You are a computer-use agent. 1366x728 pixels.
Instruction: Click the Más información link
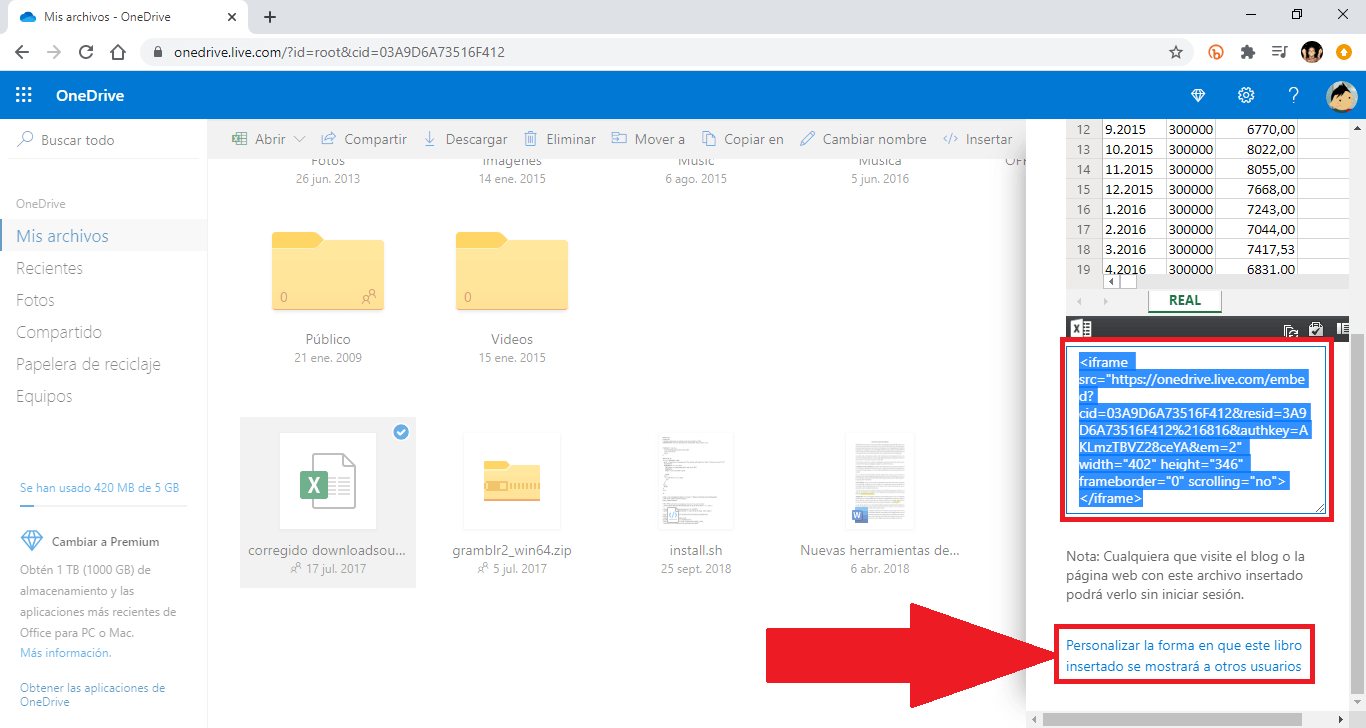pos(66,652)
